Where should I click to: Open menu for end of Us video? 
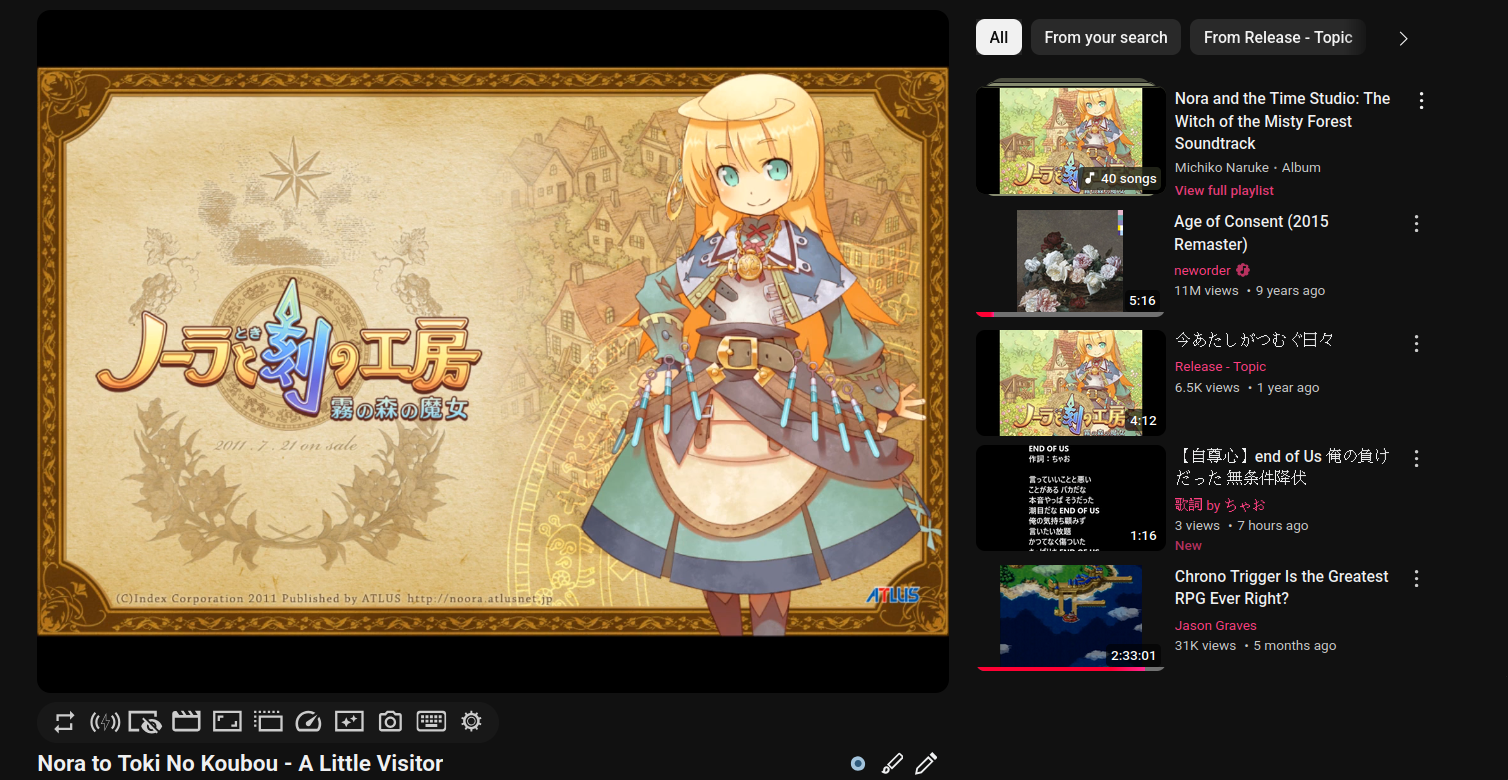pos(1416,458)
